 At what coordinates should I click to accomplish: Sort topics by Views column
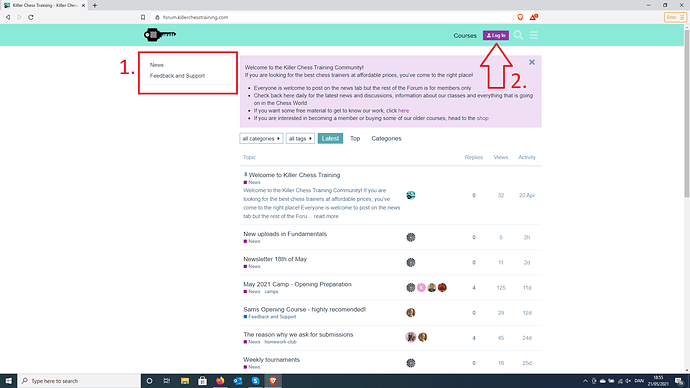(x=501, y=157)
